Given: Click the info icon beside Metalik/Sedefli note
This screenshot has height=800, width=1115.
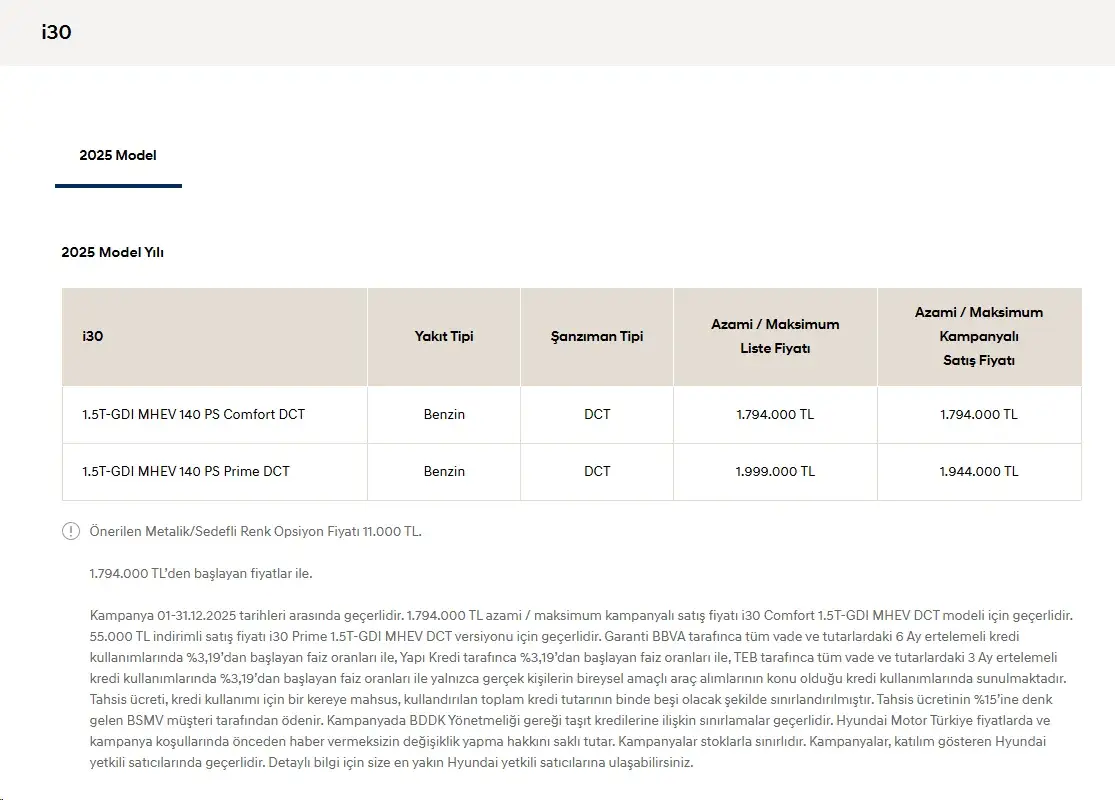Looking at the screenshot, I should pyautogui.click(x=71, y=531).
